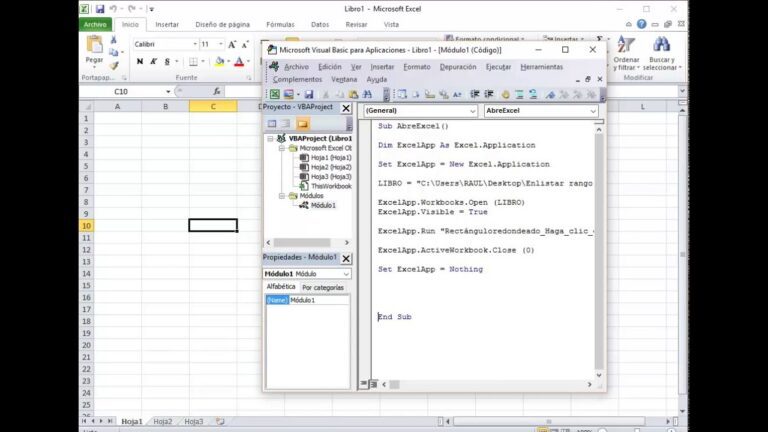Screen dimensions: 768x432
Task: Open the green Archivo tab in Excel
Action: (95, 24)
